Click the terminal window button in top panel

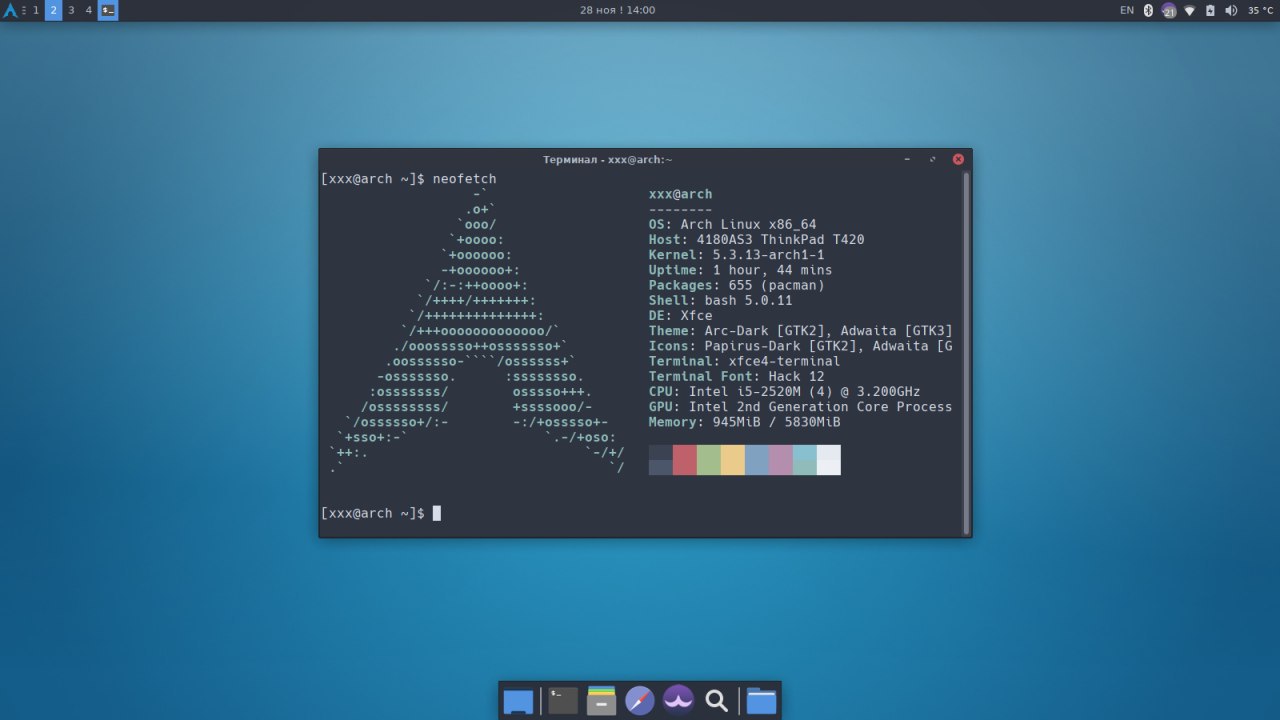click(108, 10)
